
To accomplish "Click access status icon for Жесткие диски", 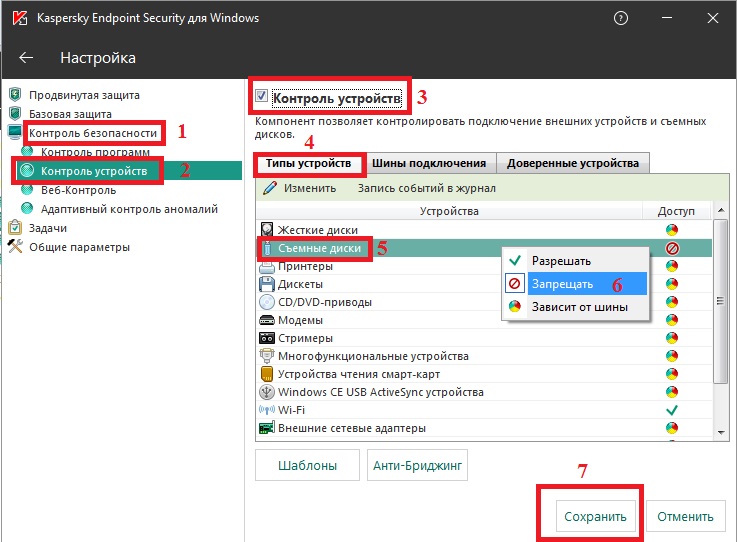I will click(672, 230).
